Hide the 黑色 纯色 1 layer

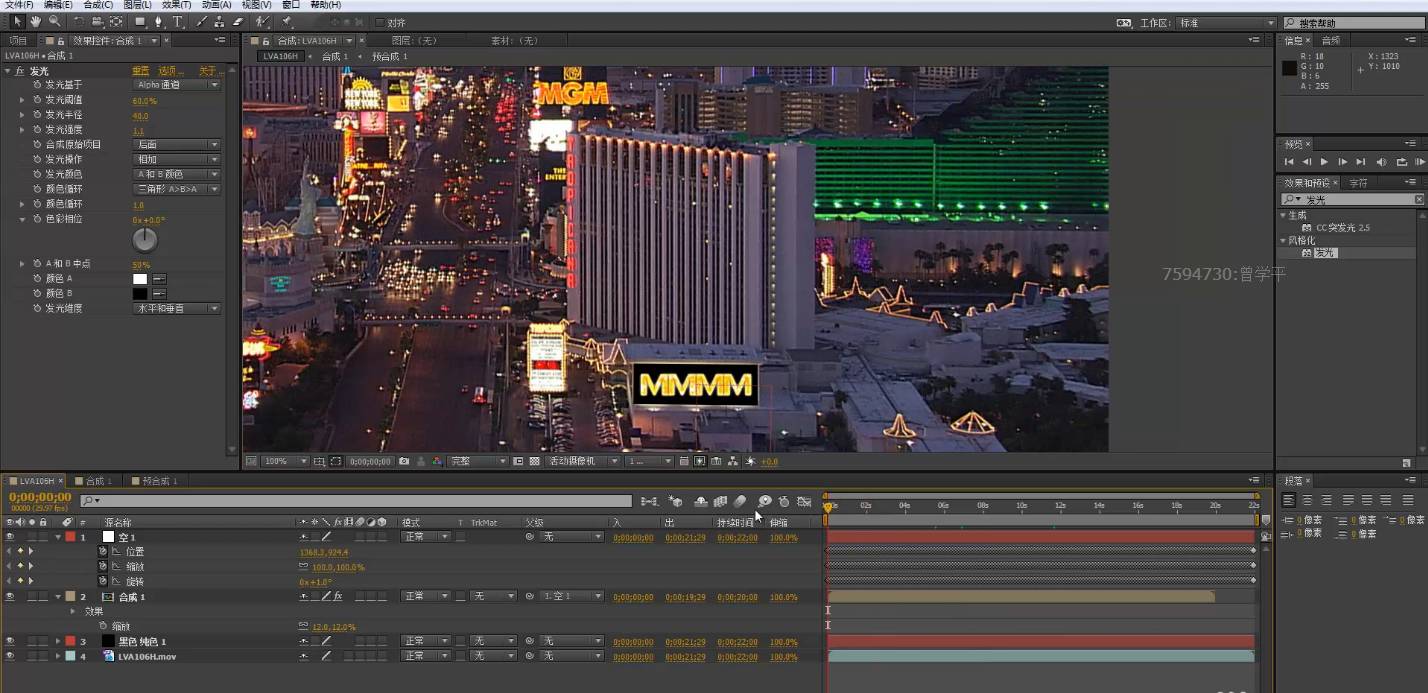point(9,641)
